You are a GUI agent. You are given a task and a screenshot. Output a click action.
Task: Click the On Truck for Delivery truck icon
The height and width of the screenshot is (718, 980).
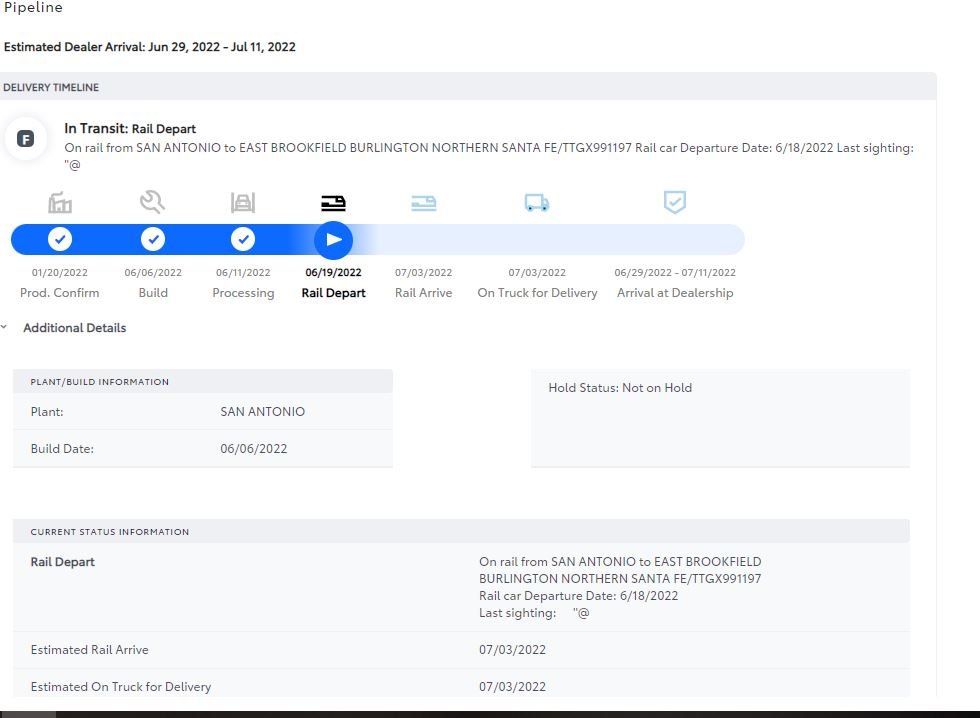[537, 202]
